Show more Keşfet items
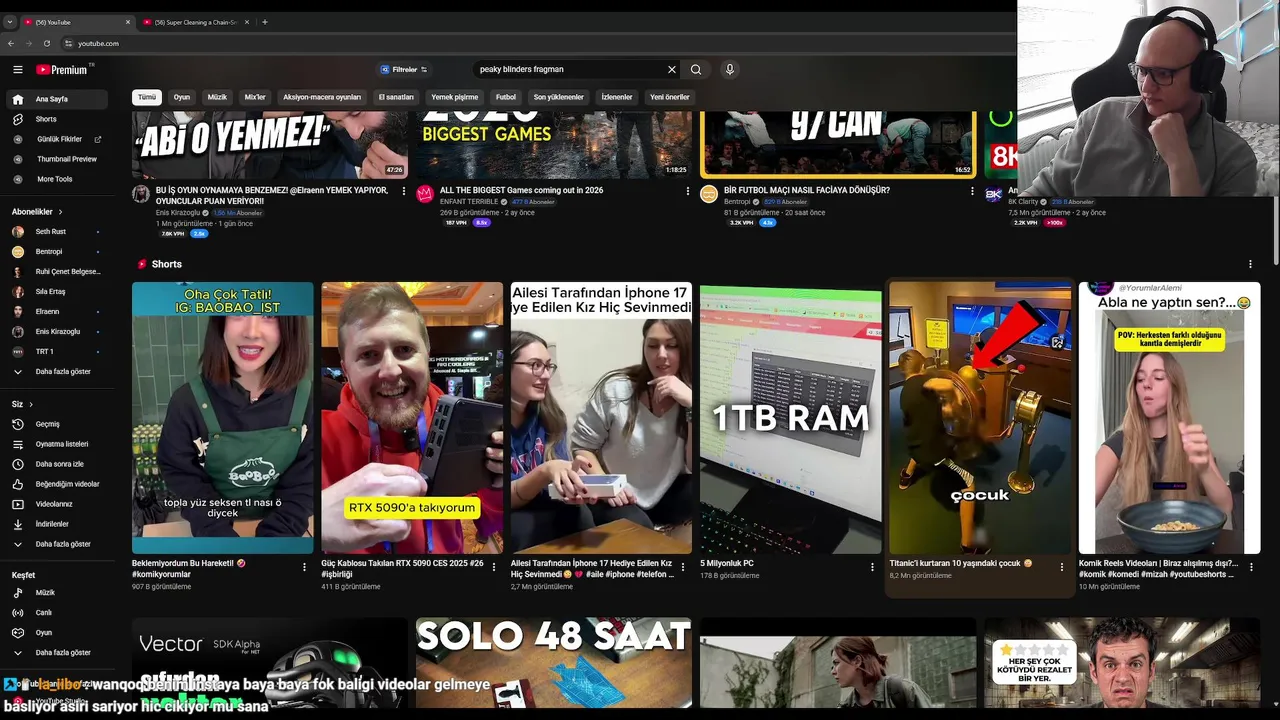The width and height of the screenshot is (1280, 720). (x=57, y=652)
